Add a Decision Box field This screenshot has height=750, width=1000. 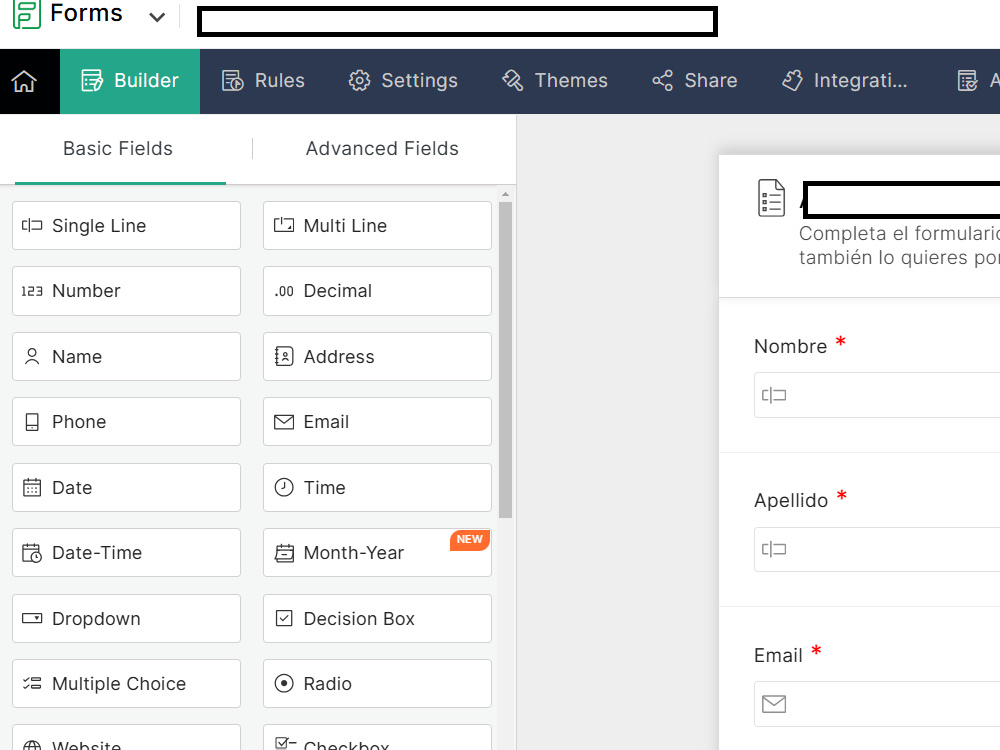[377, 618]
